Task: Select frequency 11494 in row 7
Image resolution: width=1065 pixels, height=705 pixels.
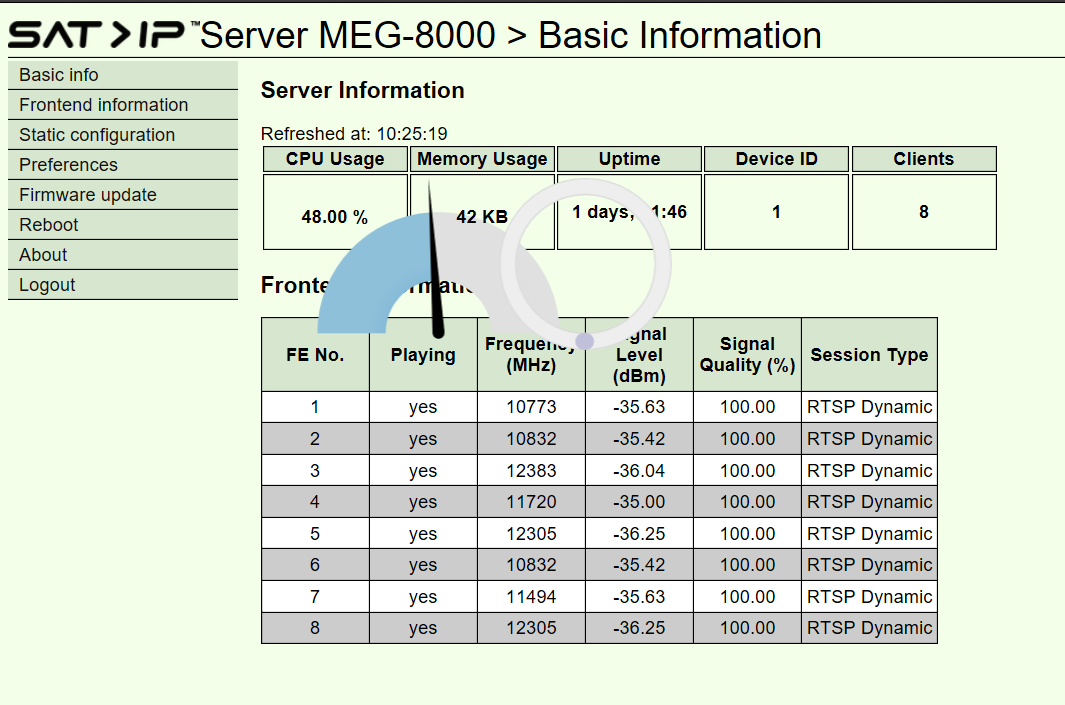Action: [x=531, y=597]
